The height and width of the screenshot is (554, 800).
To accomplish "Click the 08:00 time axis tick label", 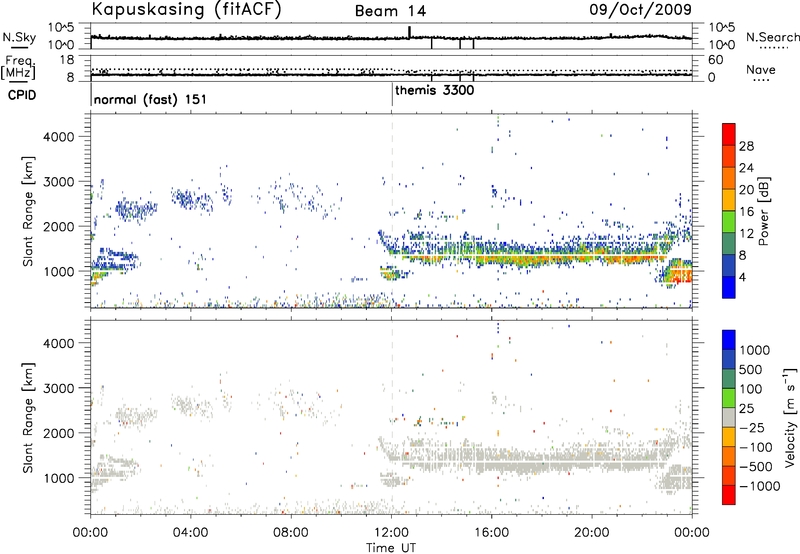I will pyautogui.click(x=291, y=533).
